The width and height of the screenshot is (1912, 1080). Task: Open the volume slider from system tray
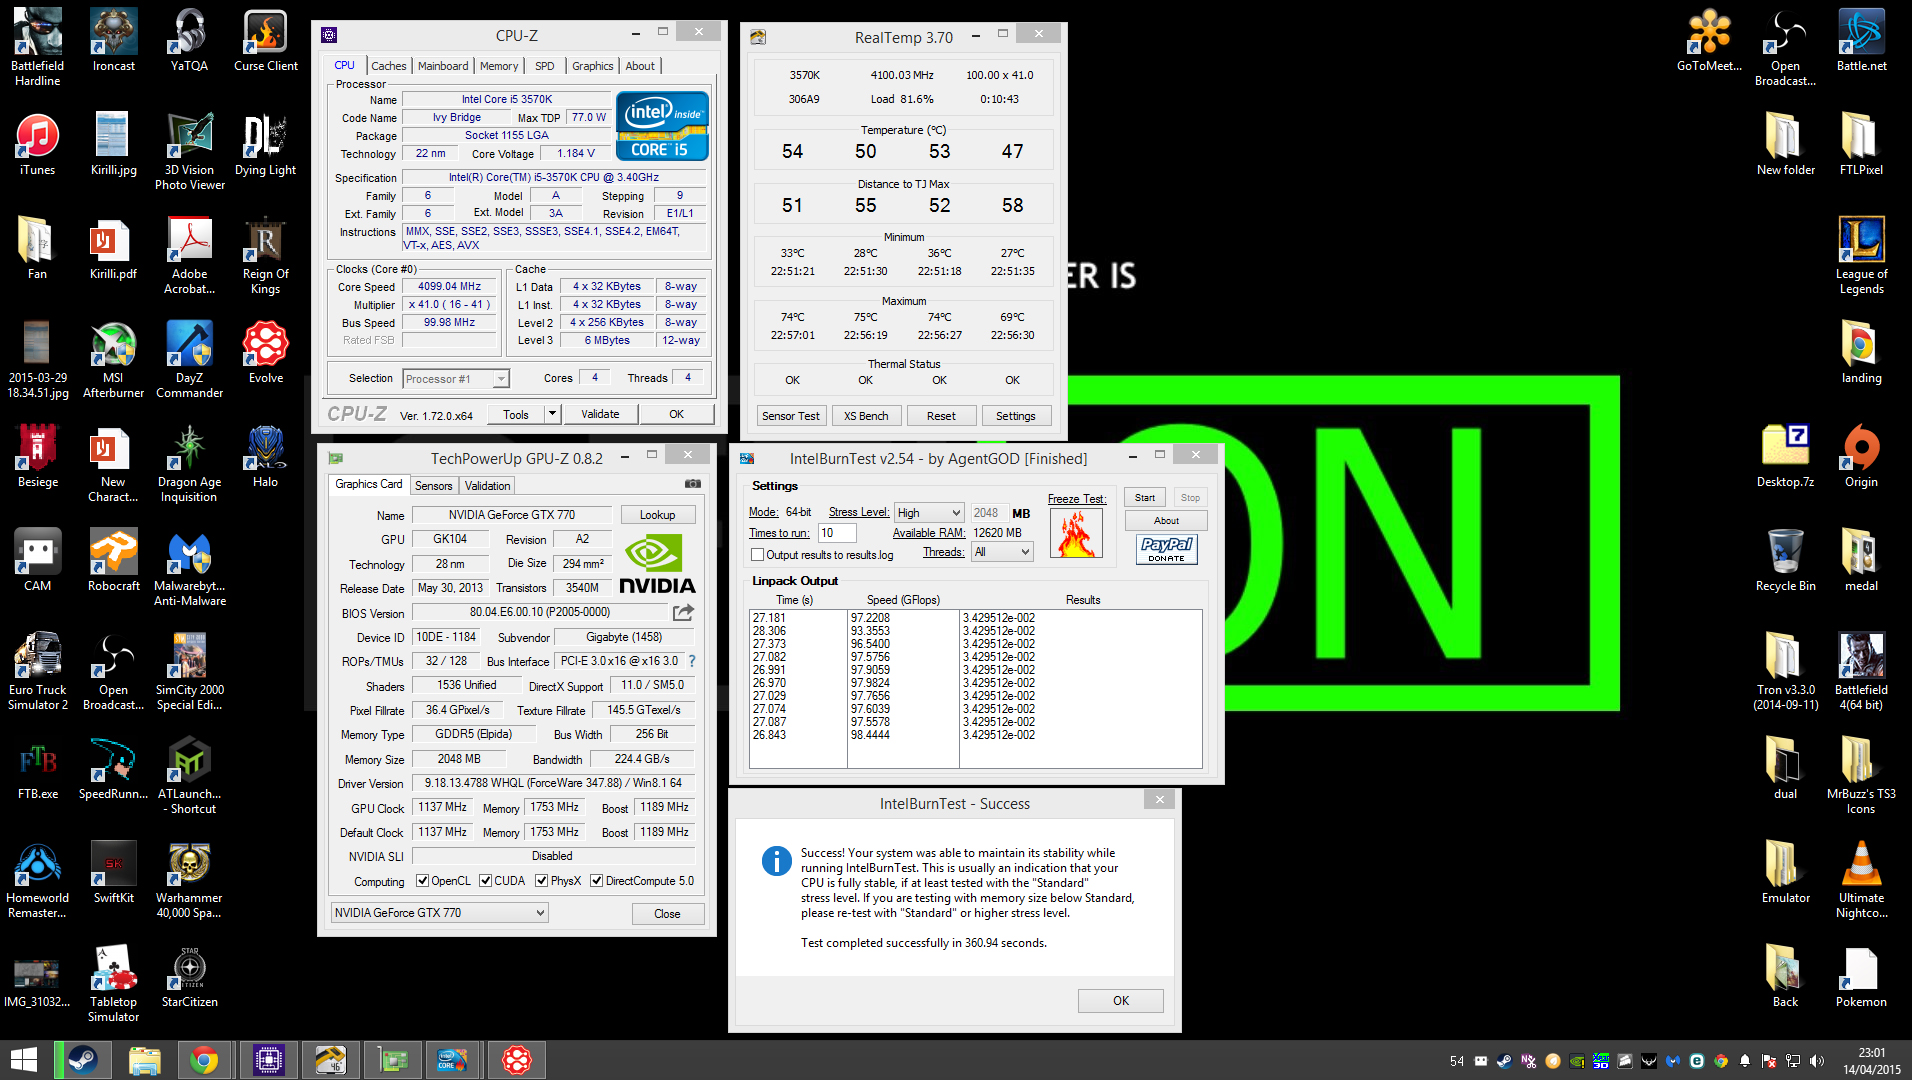click(x=1817, y=1061)
